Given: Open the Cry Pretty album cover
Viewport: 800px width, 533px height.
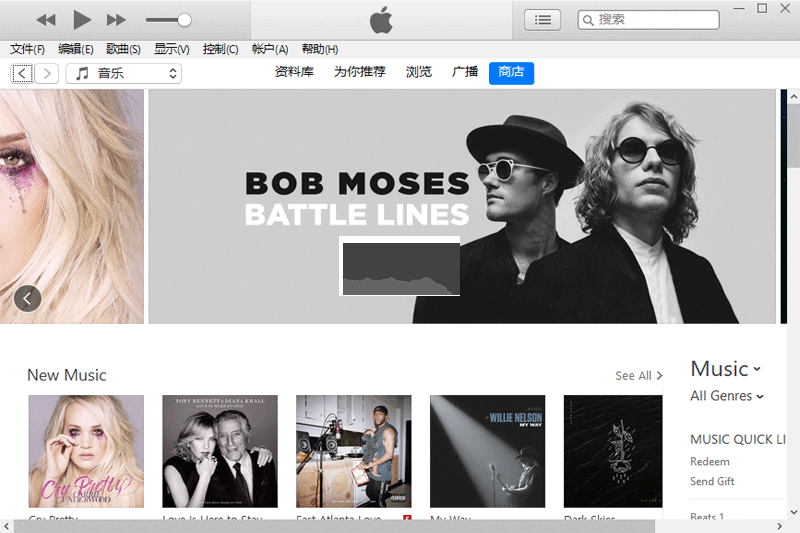Looking at the screenshot, I should click(x=86, y=451).
